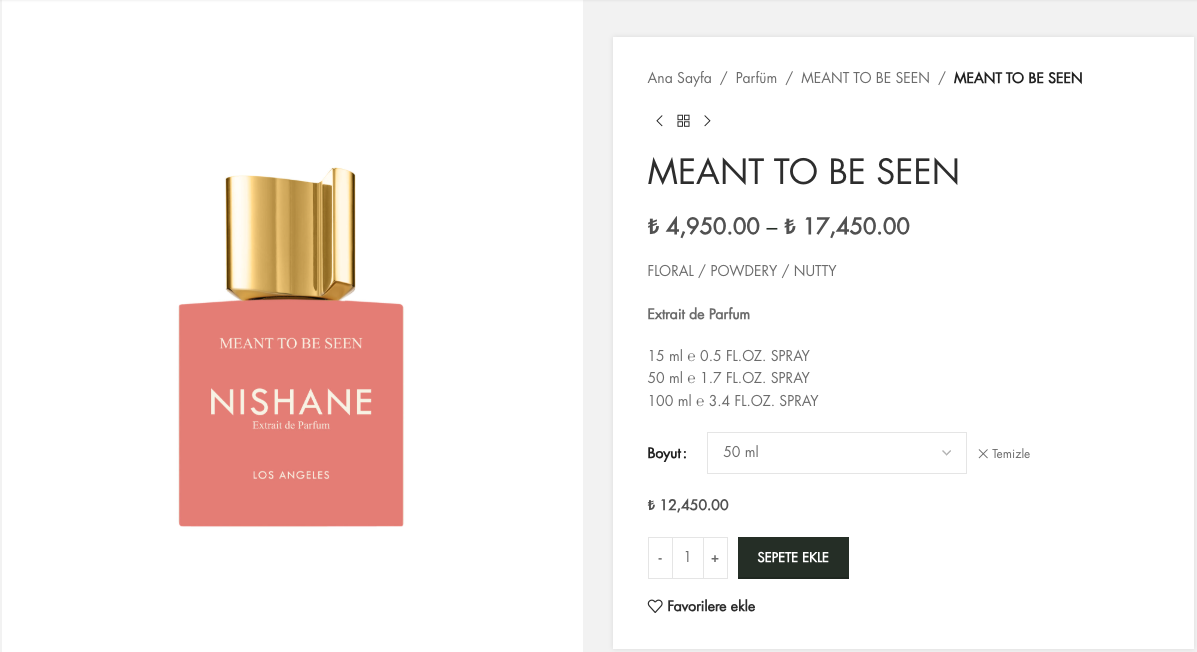Click the heart wishlist icon
This screenshot has height=652, width=1197.
655,606
